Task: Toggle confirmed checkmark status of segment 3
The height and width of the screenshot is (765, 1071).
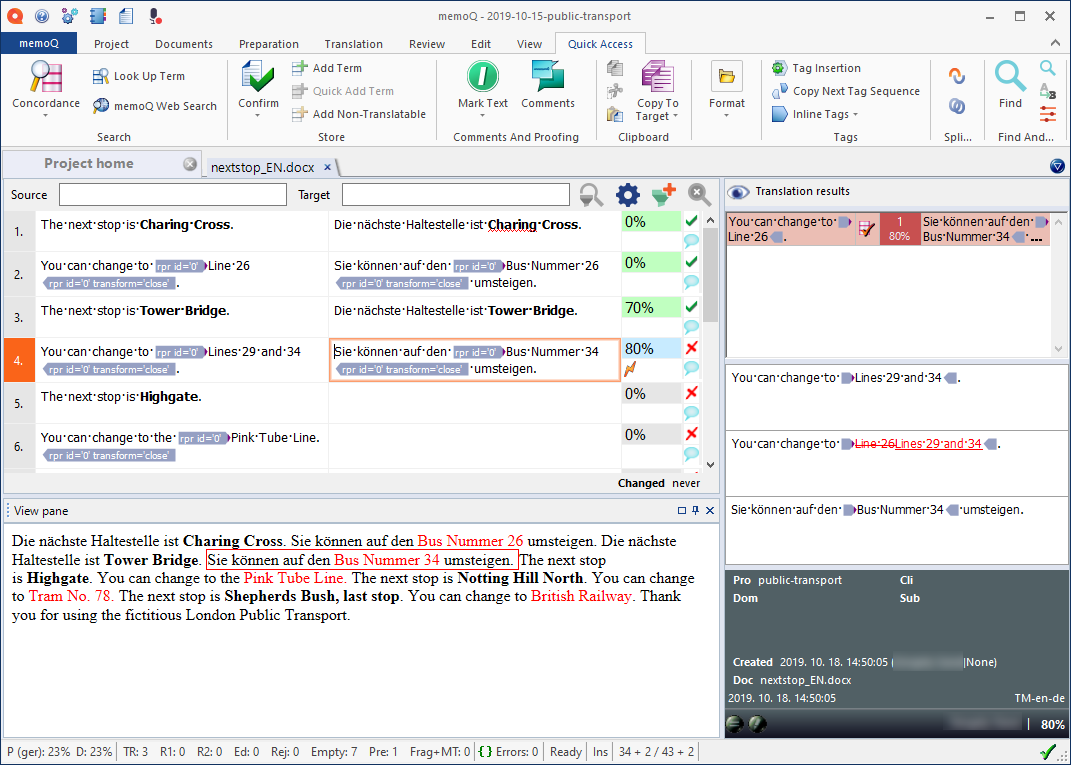Action: (x=691, y=306)
